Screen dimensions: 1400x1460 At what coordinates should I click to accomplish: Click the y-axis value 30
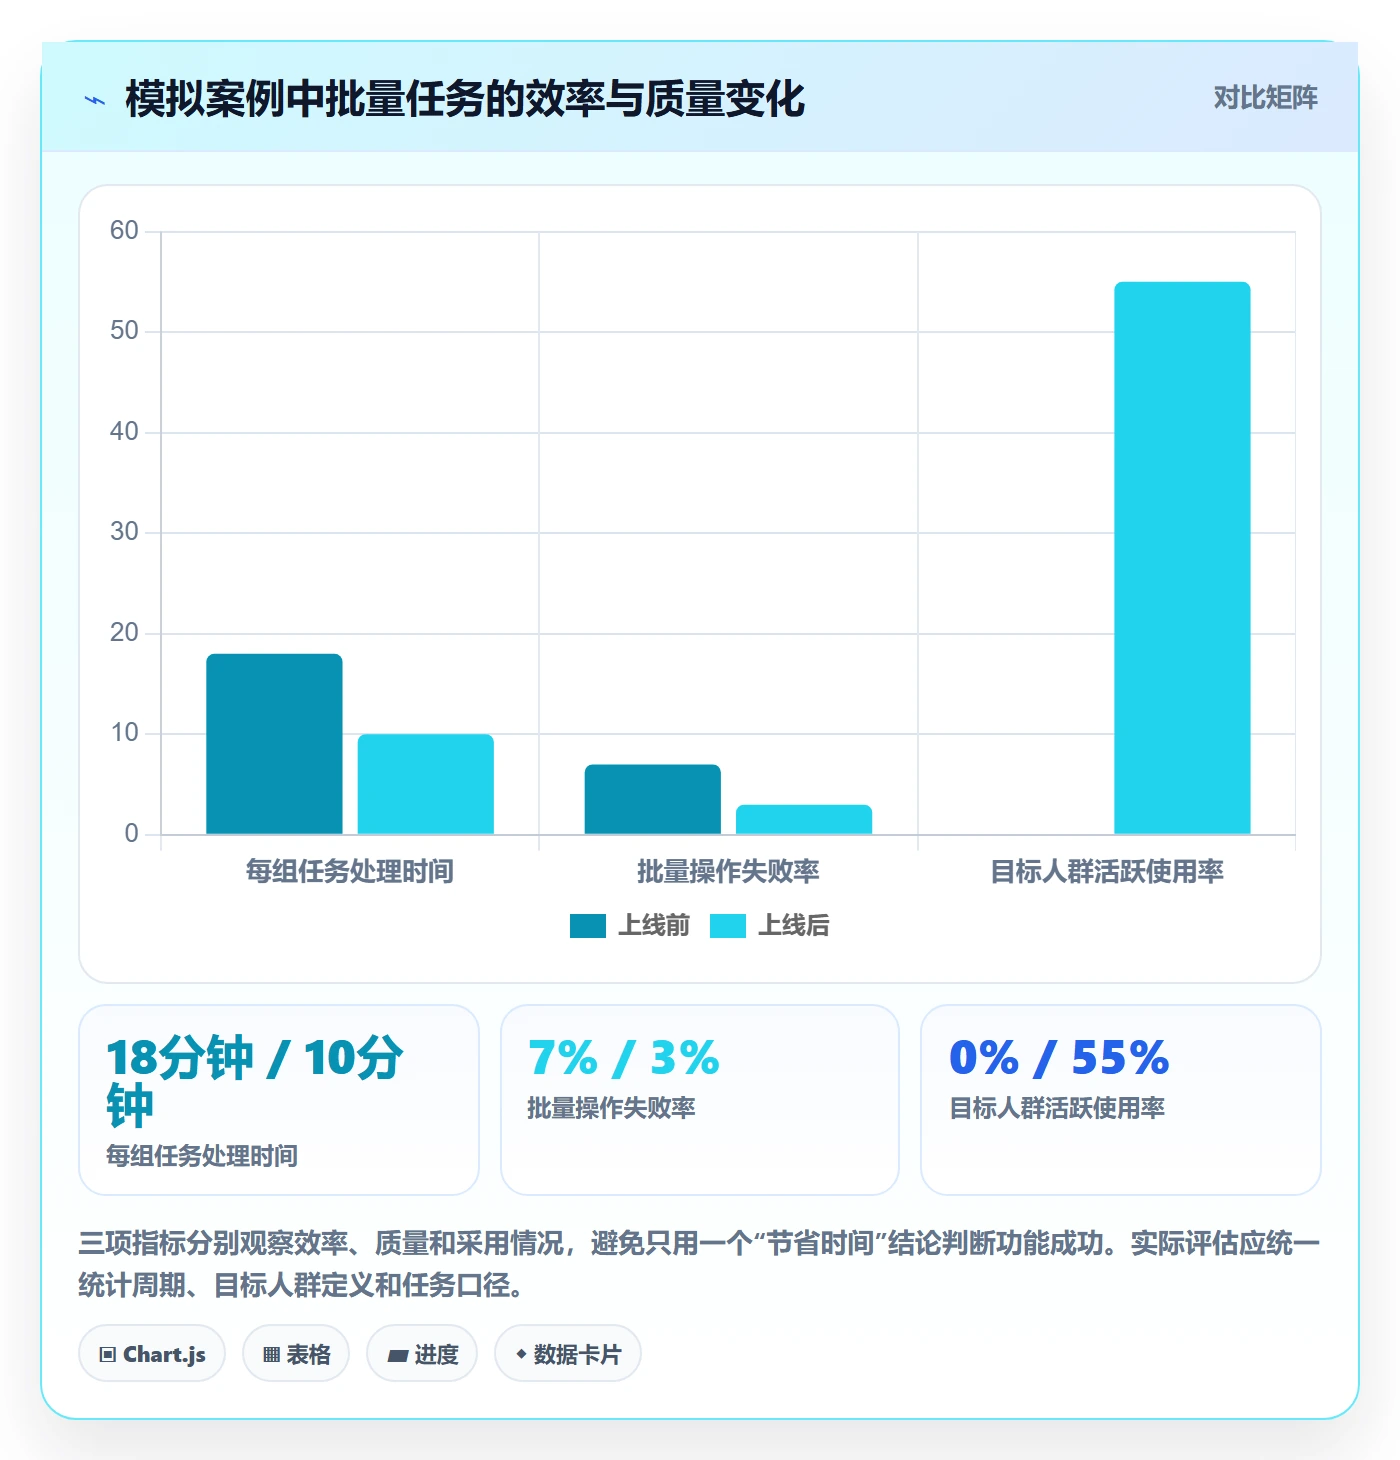[124, 532]
